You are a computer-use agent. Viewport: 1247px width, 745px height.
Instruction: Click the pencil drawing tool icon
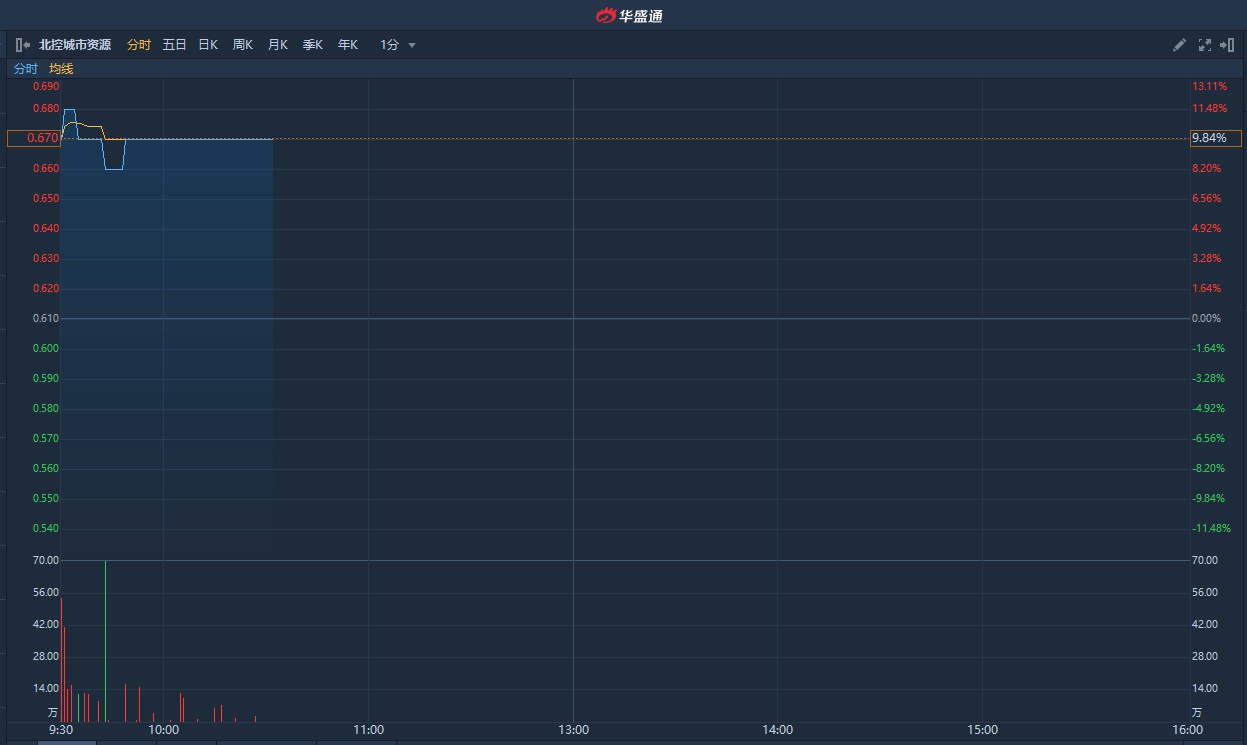(1179, 45)
